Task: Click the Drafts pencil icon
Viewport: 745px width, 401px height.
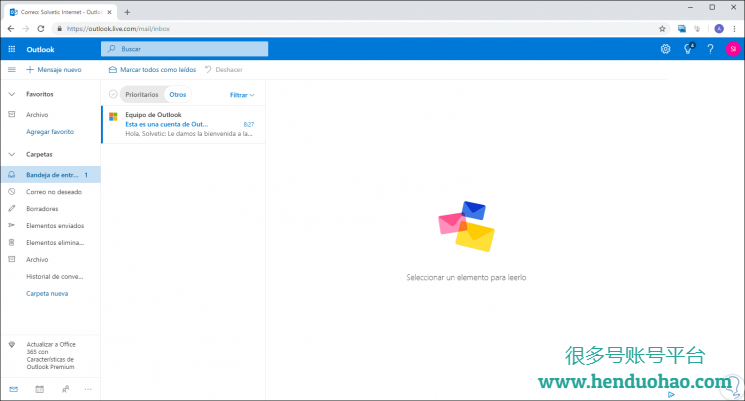Action: (x=12, y=209)
